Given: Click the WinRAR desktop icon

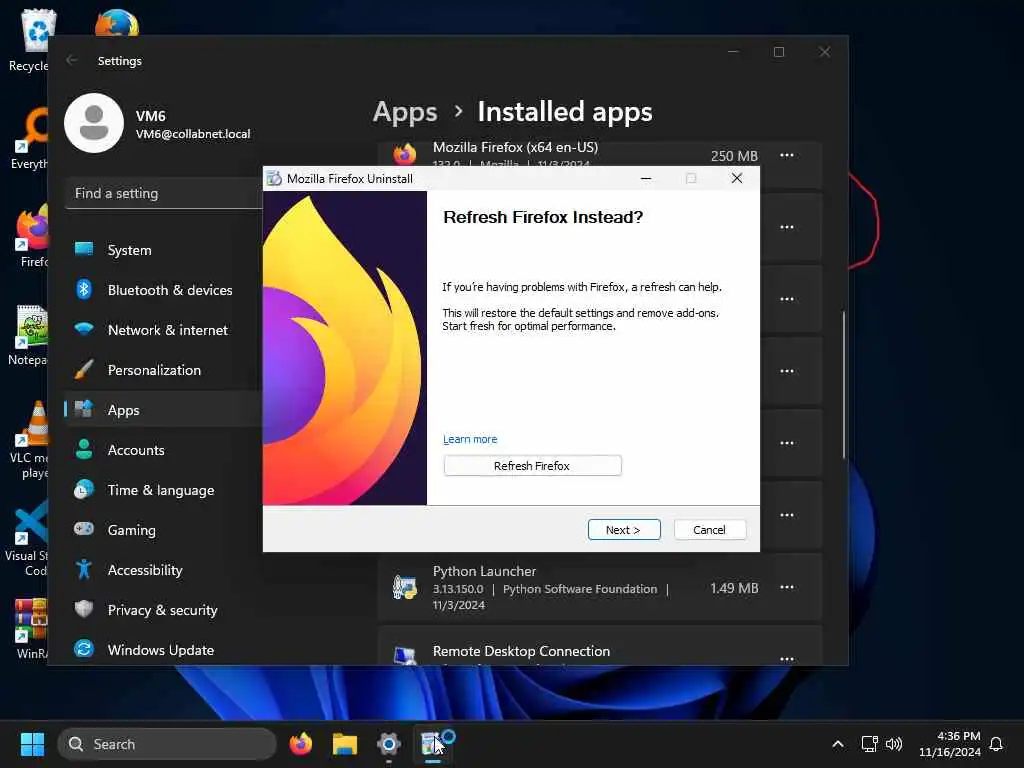Looking at the screenshot, I should [x=31, y=628].
